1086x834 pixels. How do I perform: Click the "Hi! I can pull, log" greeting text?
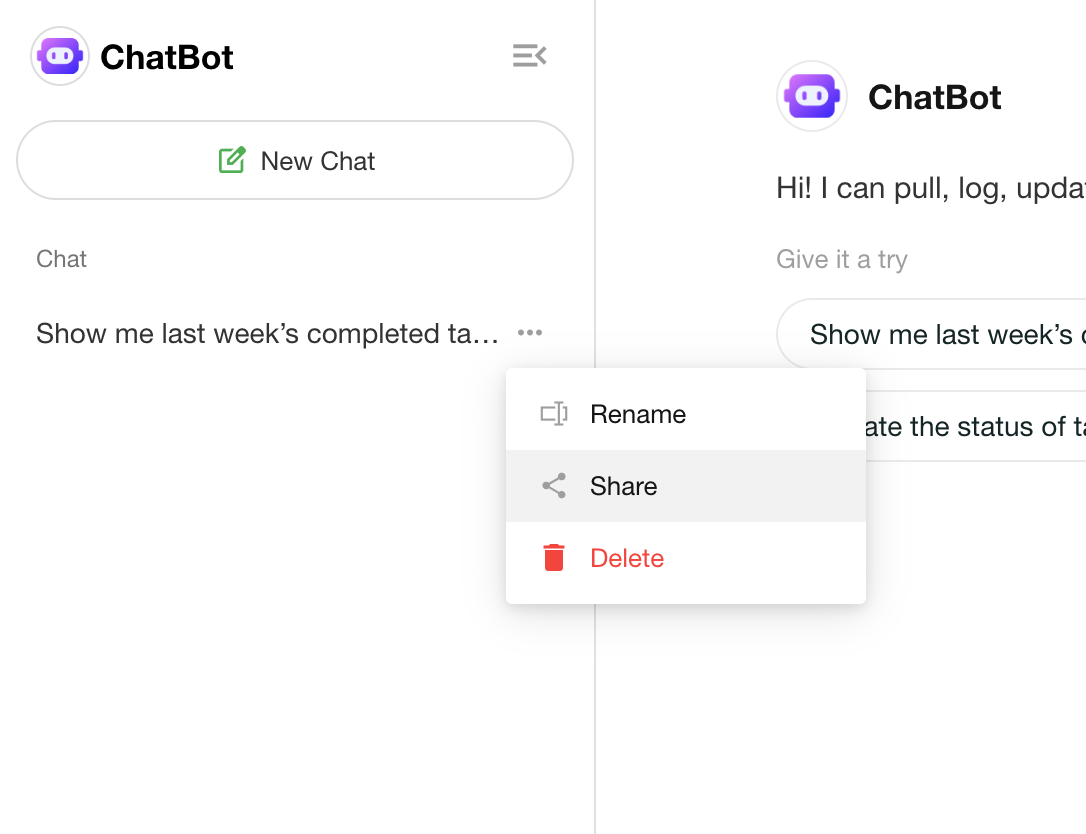pyautogui.click(x=930, y=189)
